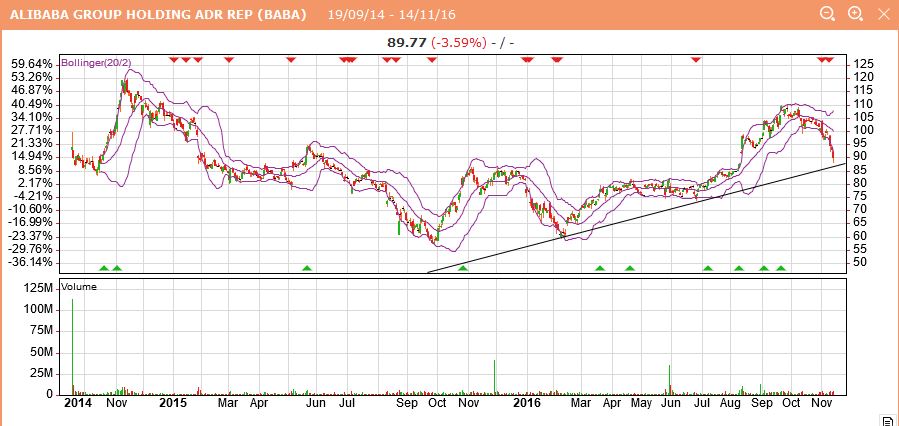Click the 2015 year label on time axis
This screenshot has width=899, height=426.
coord(173,403)
